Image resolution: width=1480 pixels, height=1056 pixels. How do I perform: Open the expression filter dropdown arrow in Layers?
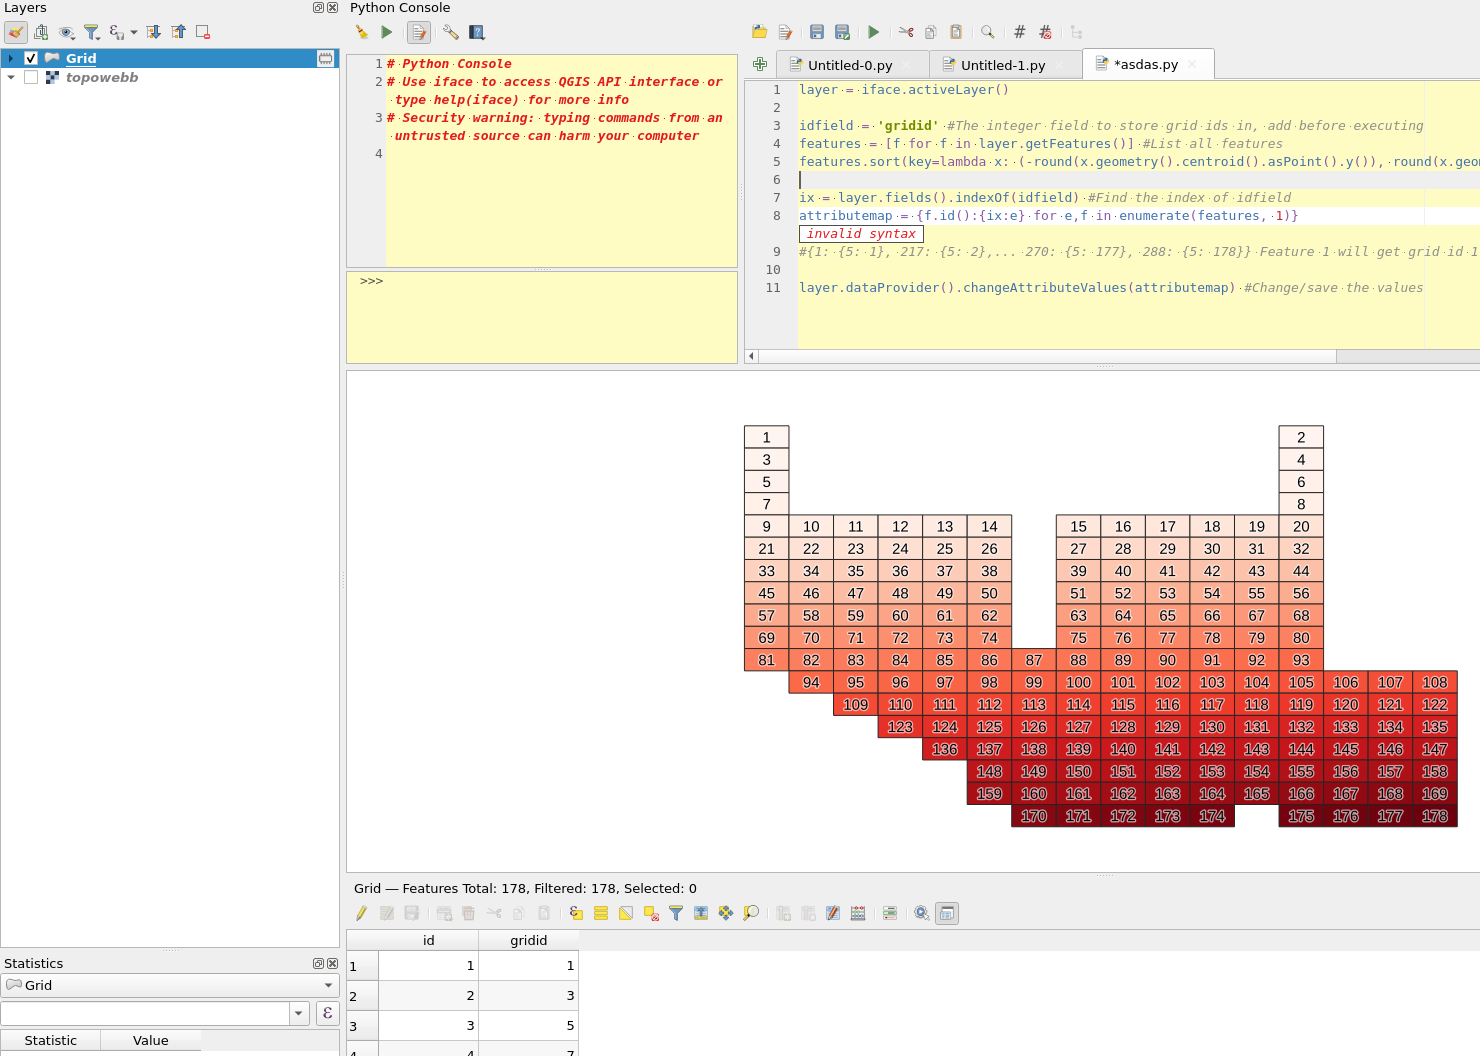[134, 32]
